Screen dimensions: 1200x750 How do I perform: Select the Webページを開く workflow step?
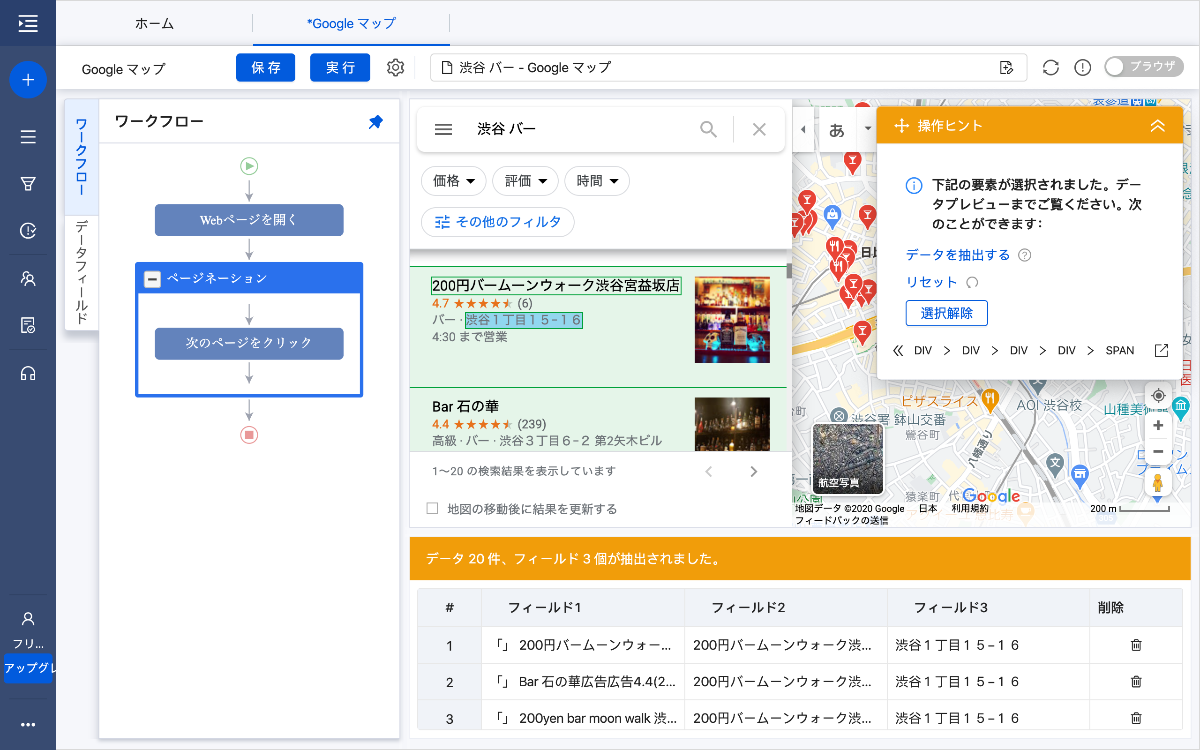249,220
